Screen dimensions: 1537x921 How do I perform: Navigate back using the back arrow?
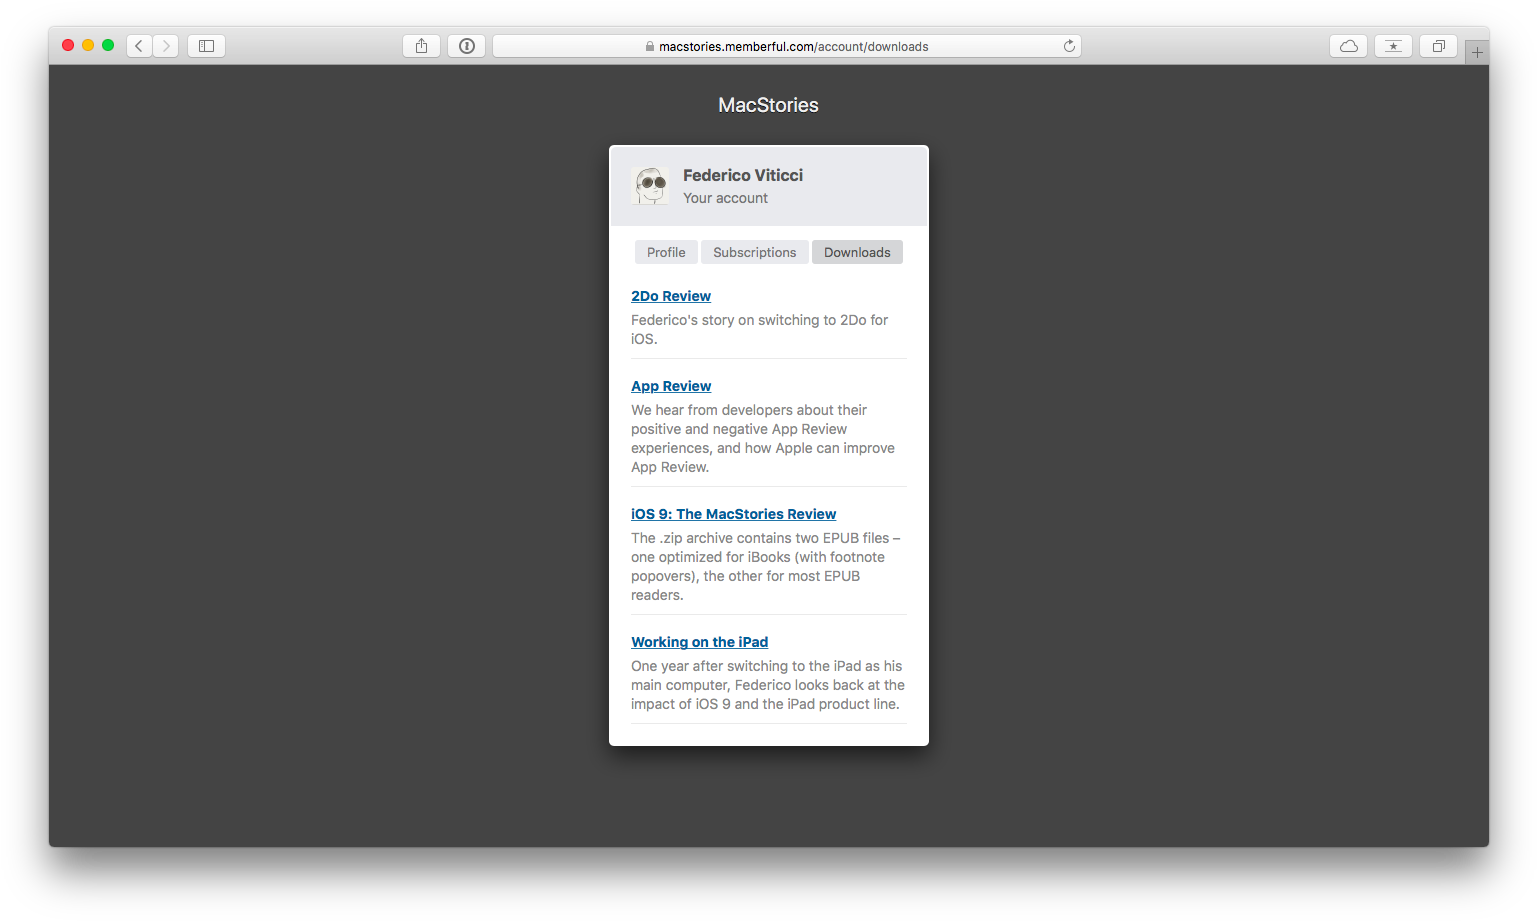coord(138,45)
